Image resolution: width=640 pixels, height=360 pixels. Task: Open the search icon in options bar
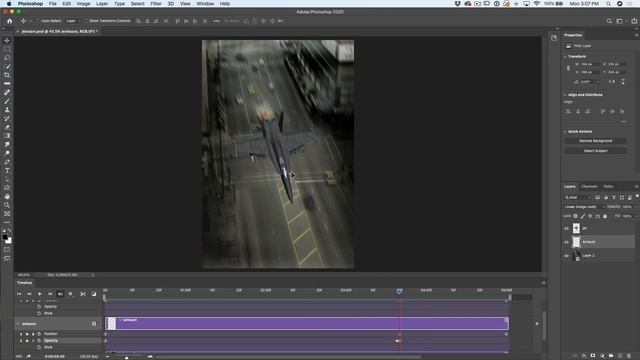click(x=609, y=21)
